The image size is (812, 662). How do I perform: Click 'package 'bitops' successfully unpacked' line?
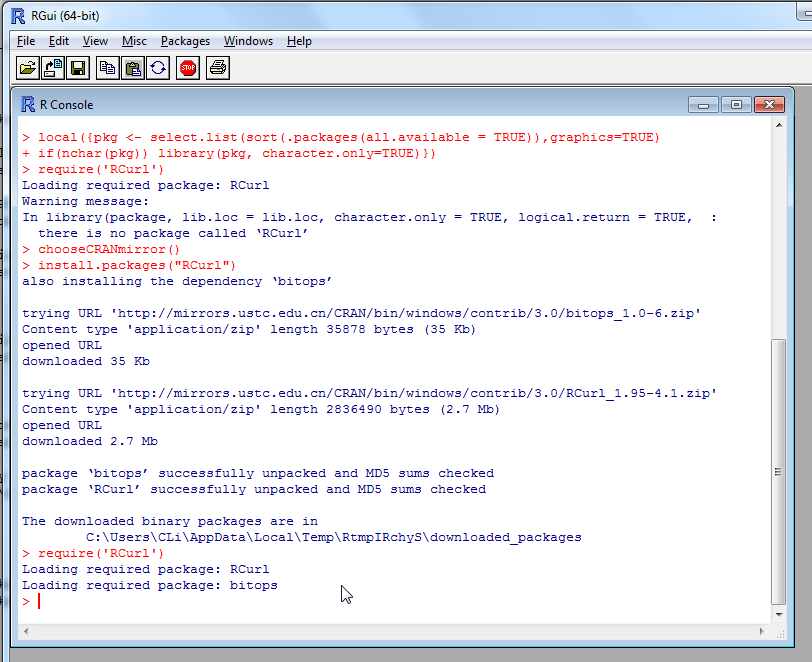coord(258,473)
